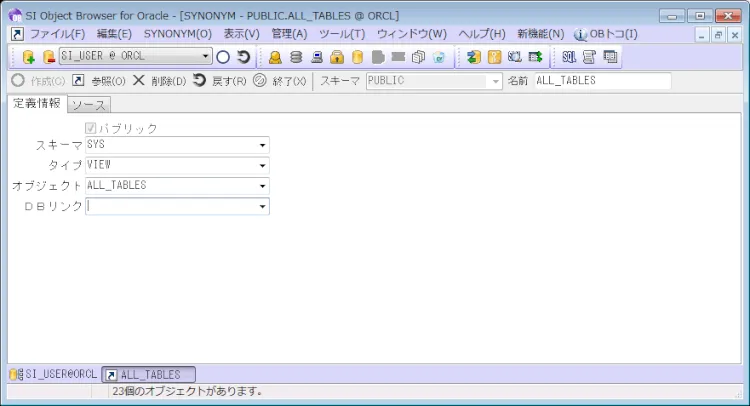
Task: Click the 削除(D) button
Action: pyautogui.click(x=159, y=81)
